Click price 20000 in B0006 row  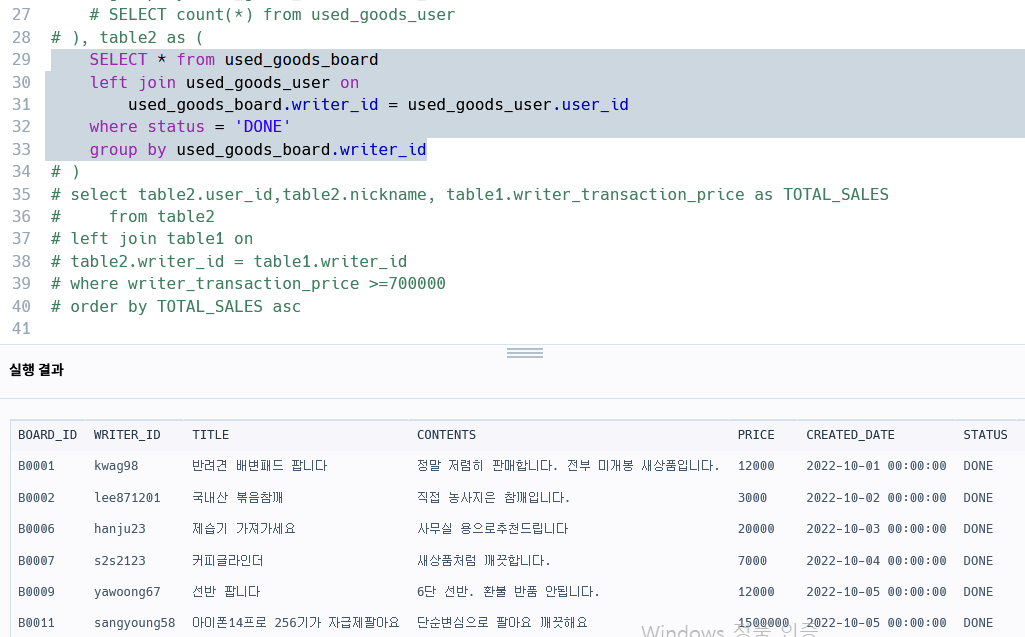pos(756,528)
